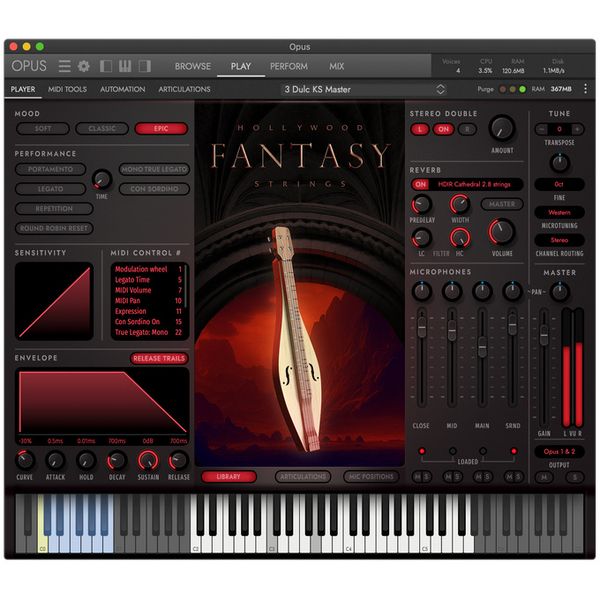The width and height of the screenshot is (600, 600).
Task: Open the Automation tab
Action: (122, 89)
